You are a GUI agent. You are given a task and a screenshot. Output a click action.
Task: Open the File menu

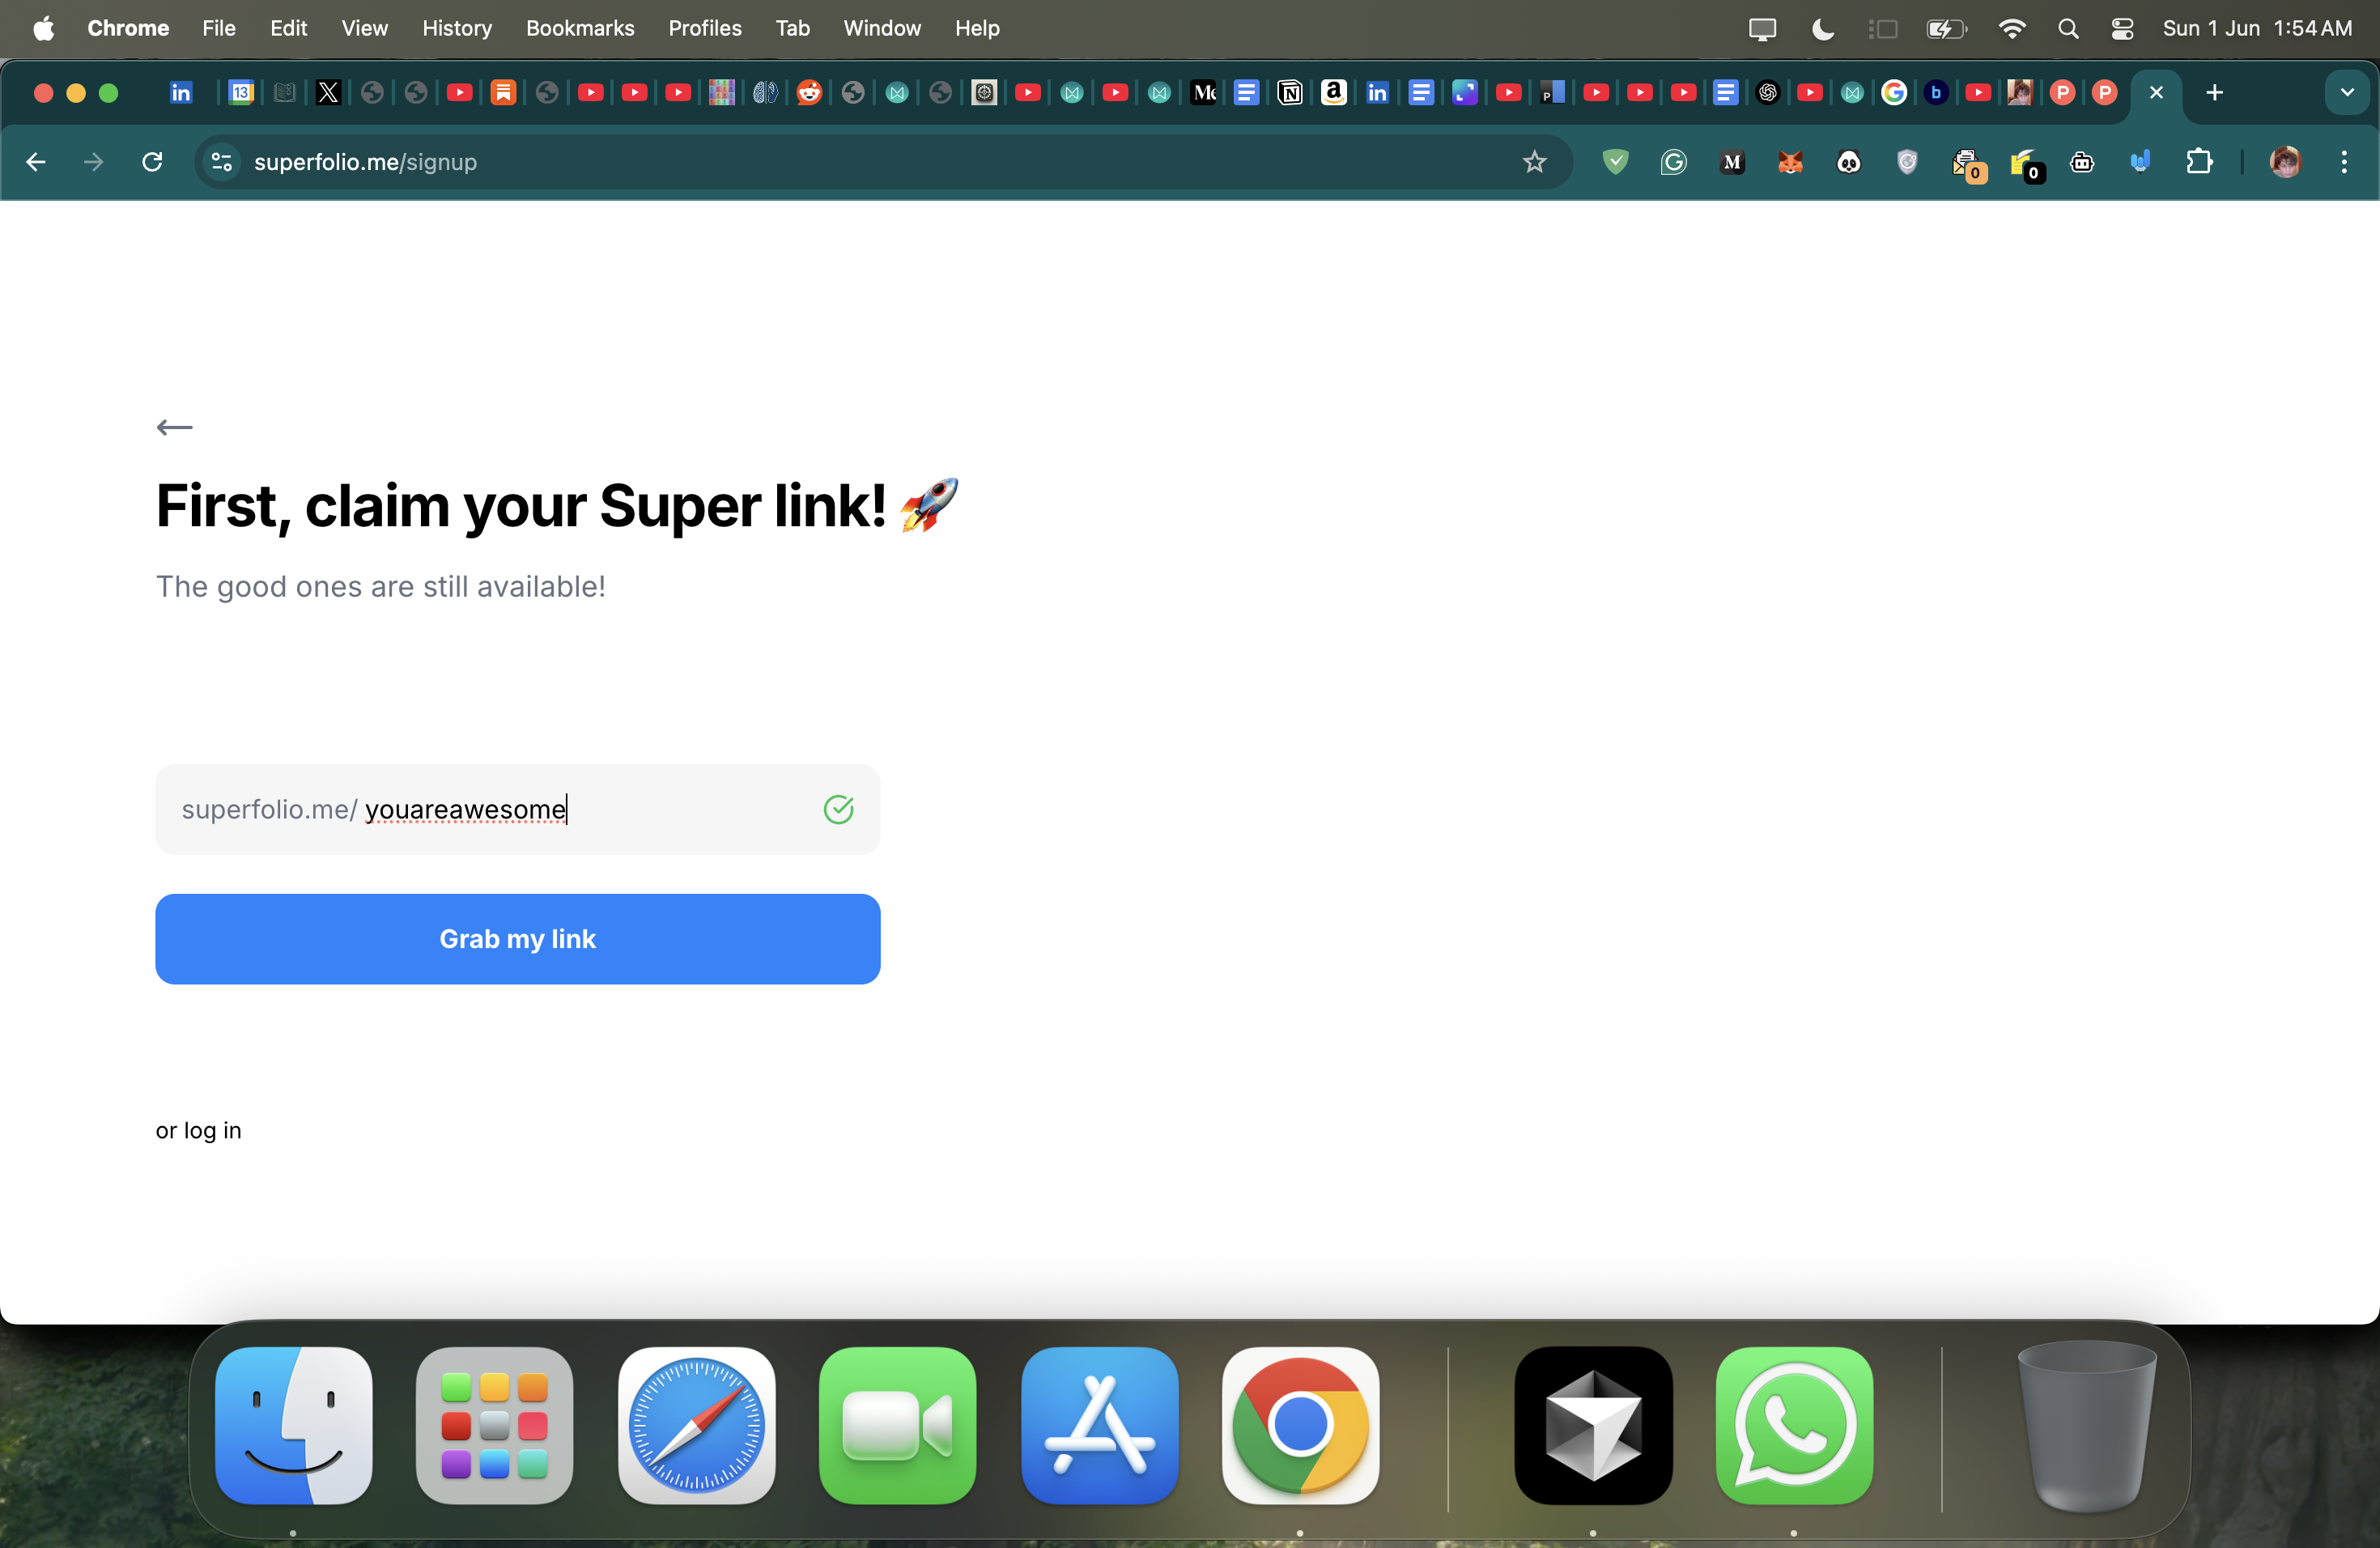click(219, 28)
